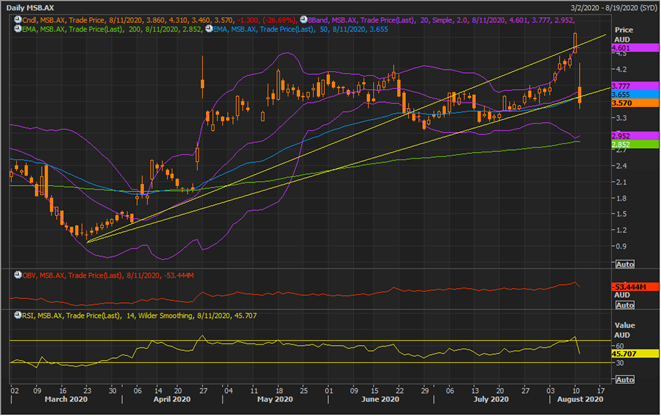Click the May 2020 label on time axis
The image size is (661, 416).
275,399
